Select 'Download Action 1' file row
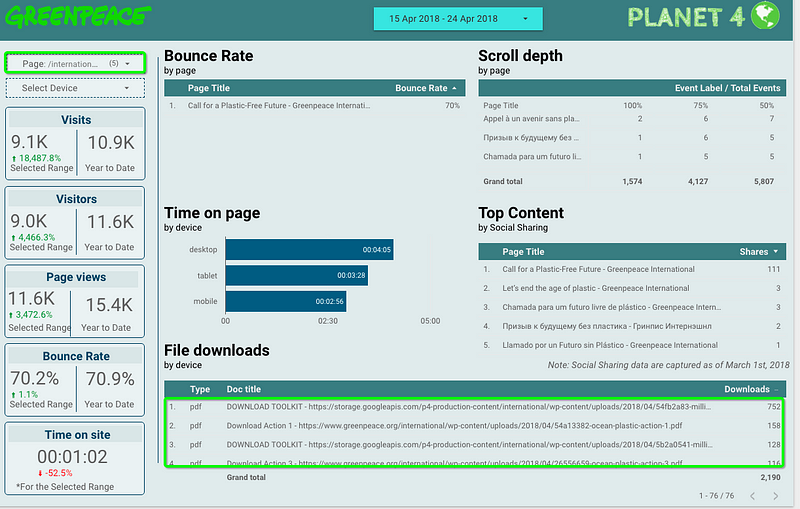 [x=474, y=425]
